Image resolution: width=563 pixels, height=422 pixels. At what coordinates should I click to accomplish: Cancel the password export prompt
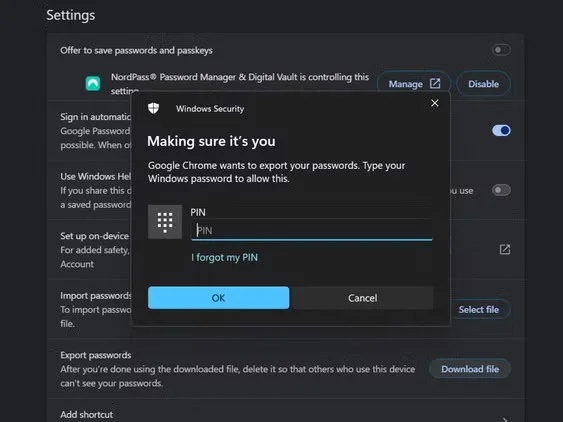(x=363, y=298)
